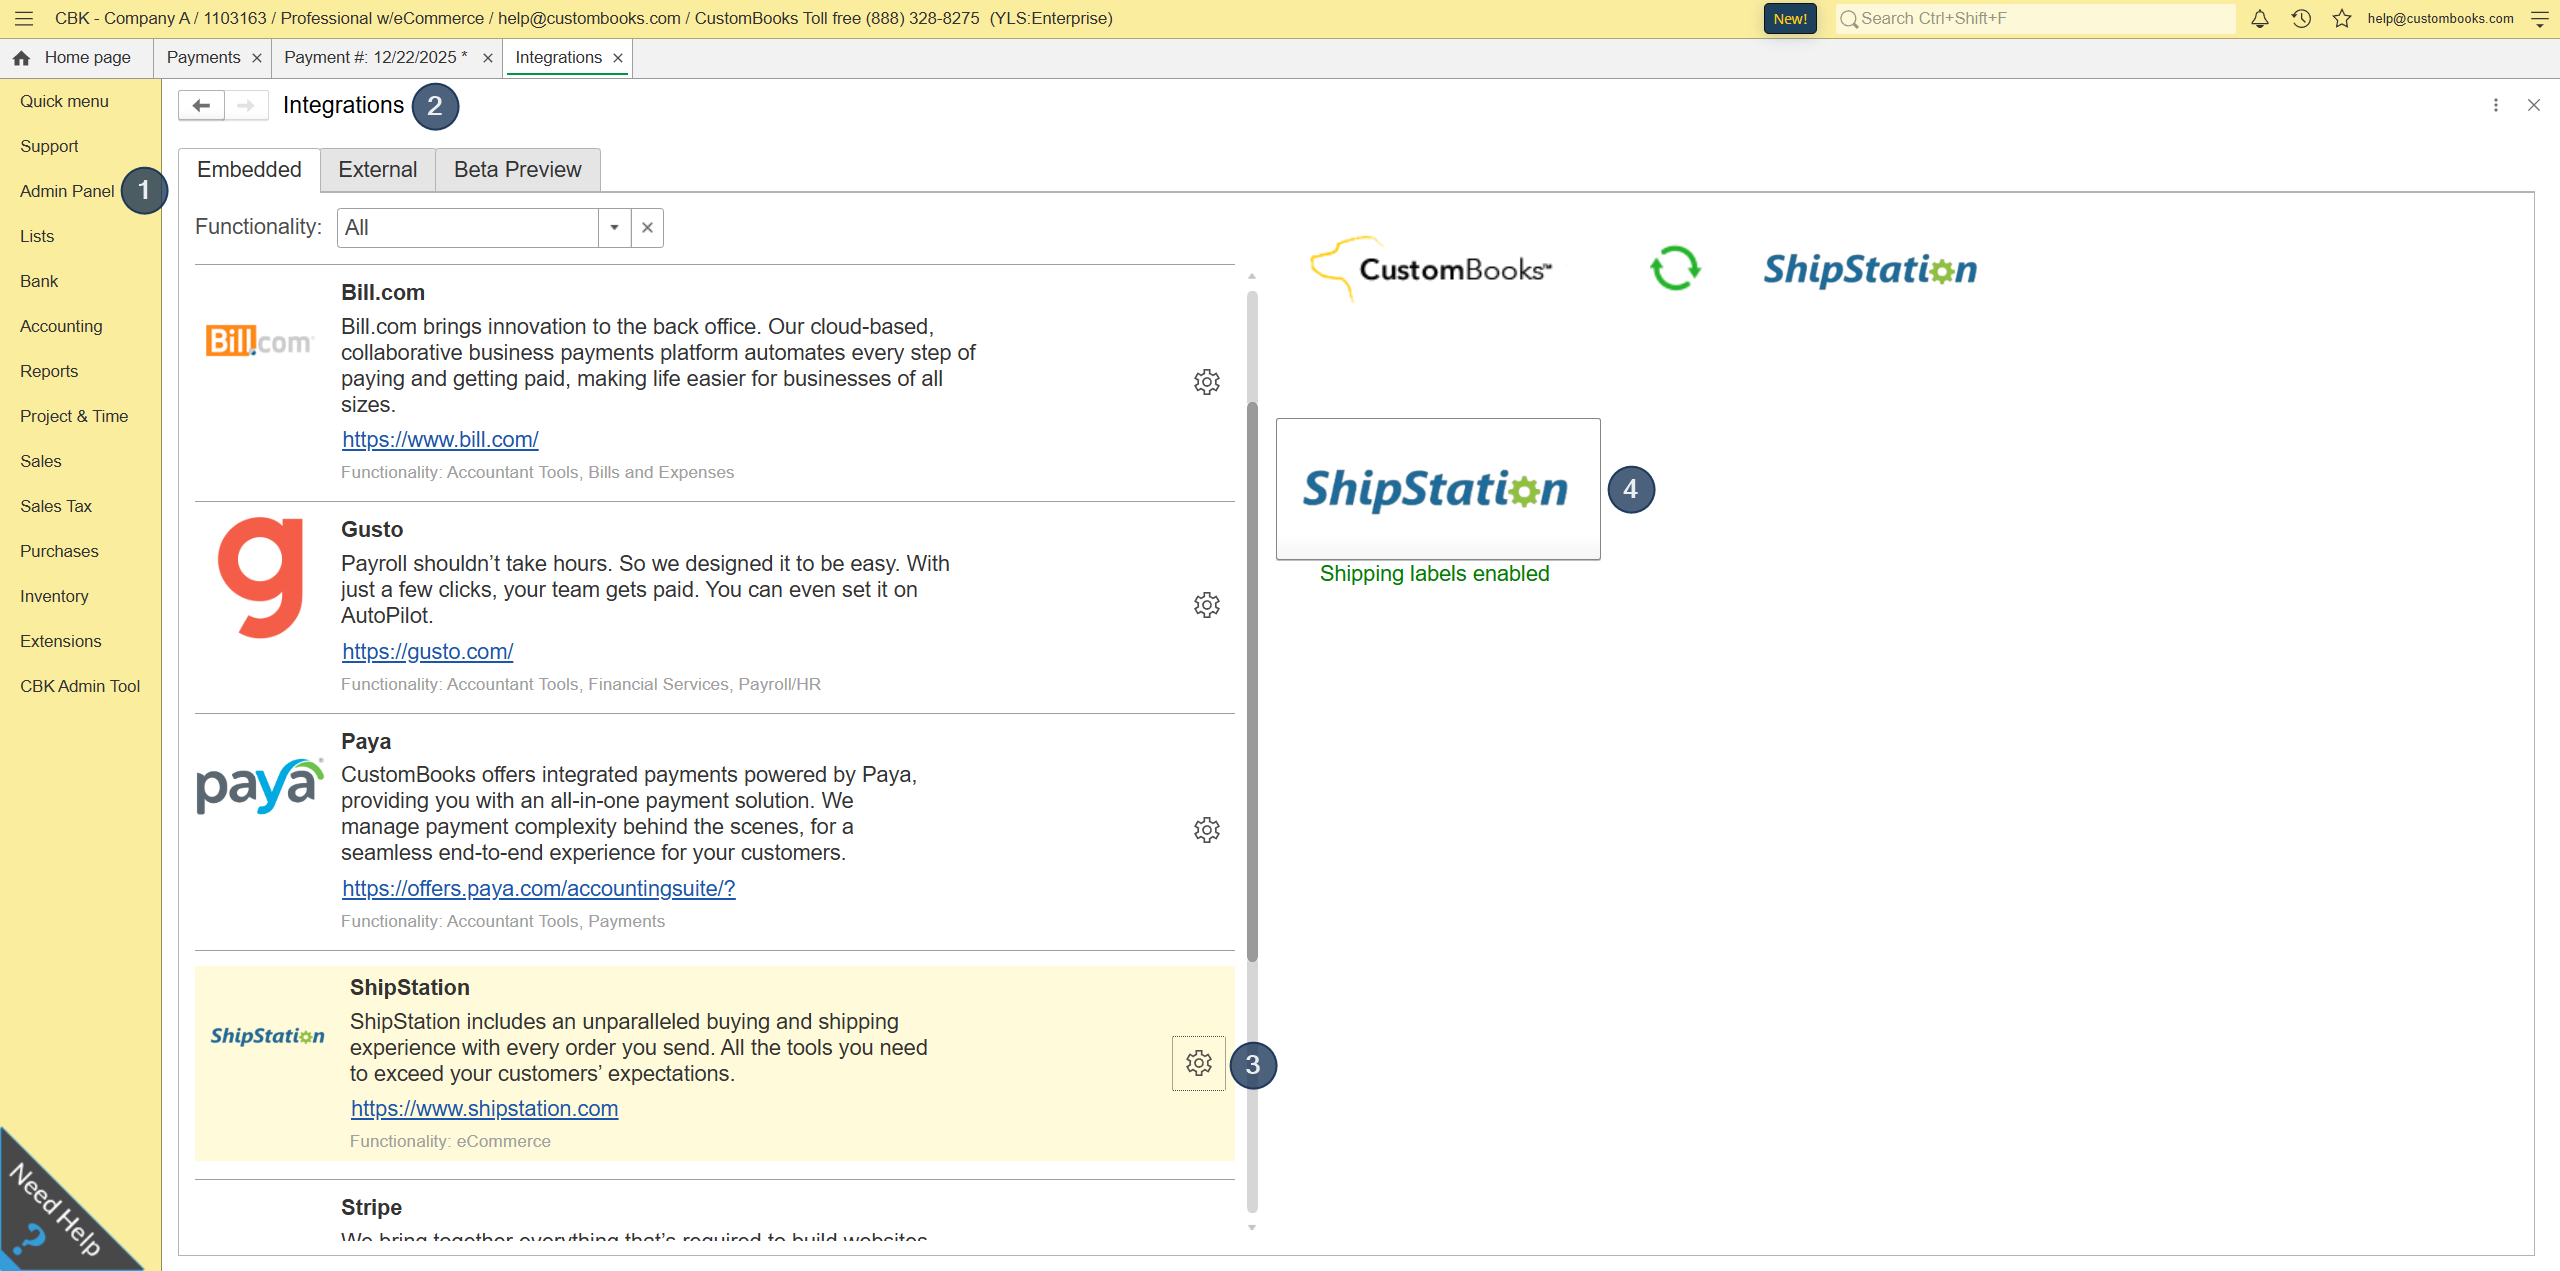
Task: Open the bill.com website link
Action: click(440, 440)
